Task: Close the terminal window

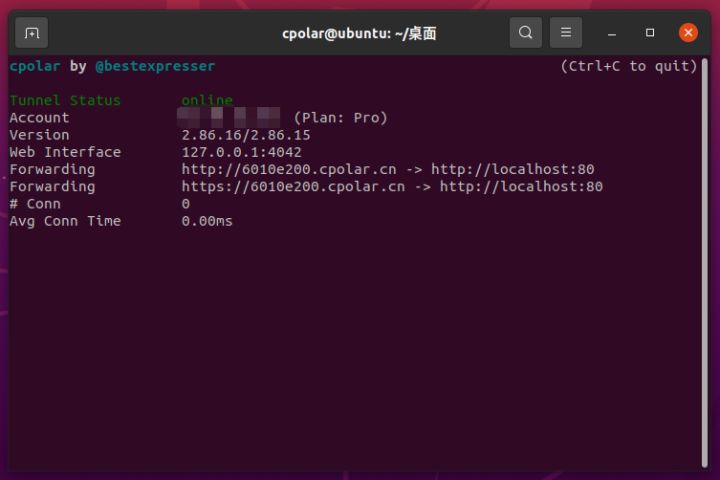Action: click(x=688, y=33)
